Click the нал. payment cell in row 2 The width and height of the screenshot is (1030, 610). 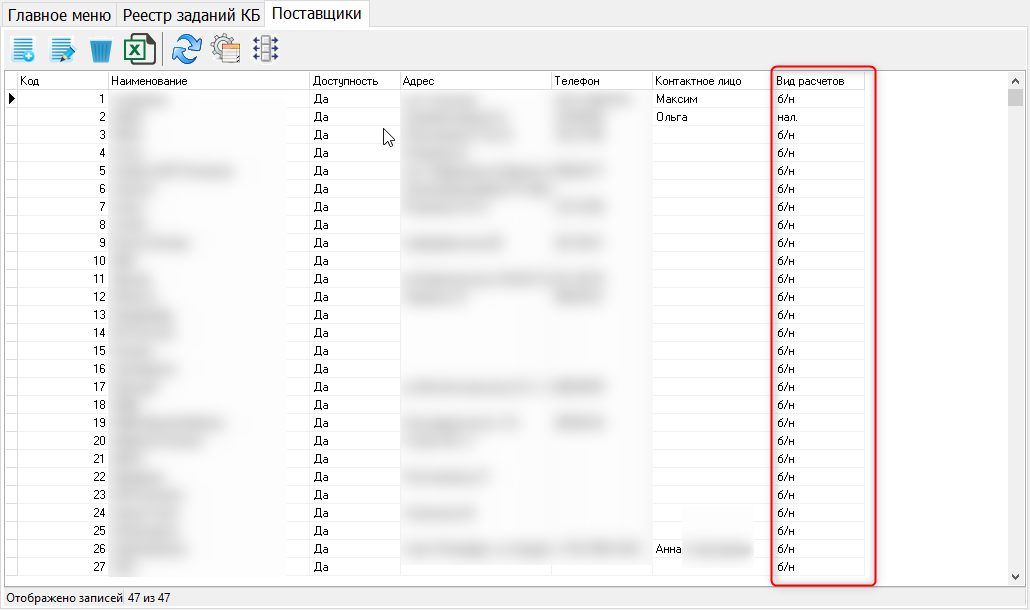(787, 117)
